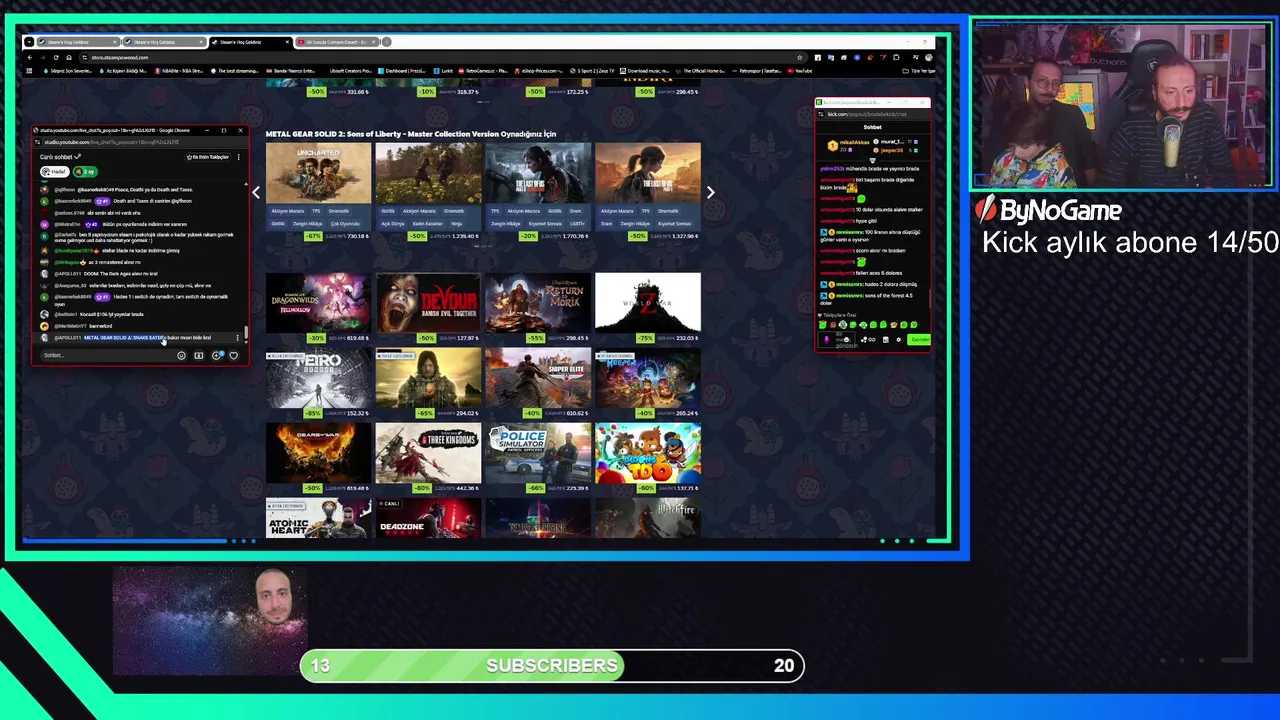Expand the Kick leaderboard chevron

(x=872, y=160)
